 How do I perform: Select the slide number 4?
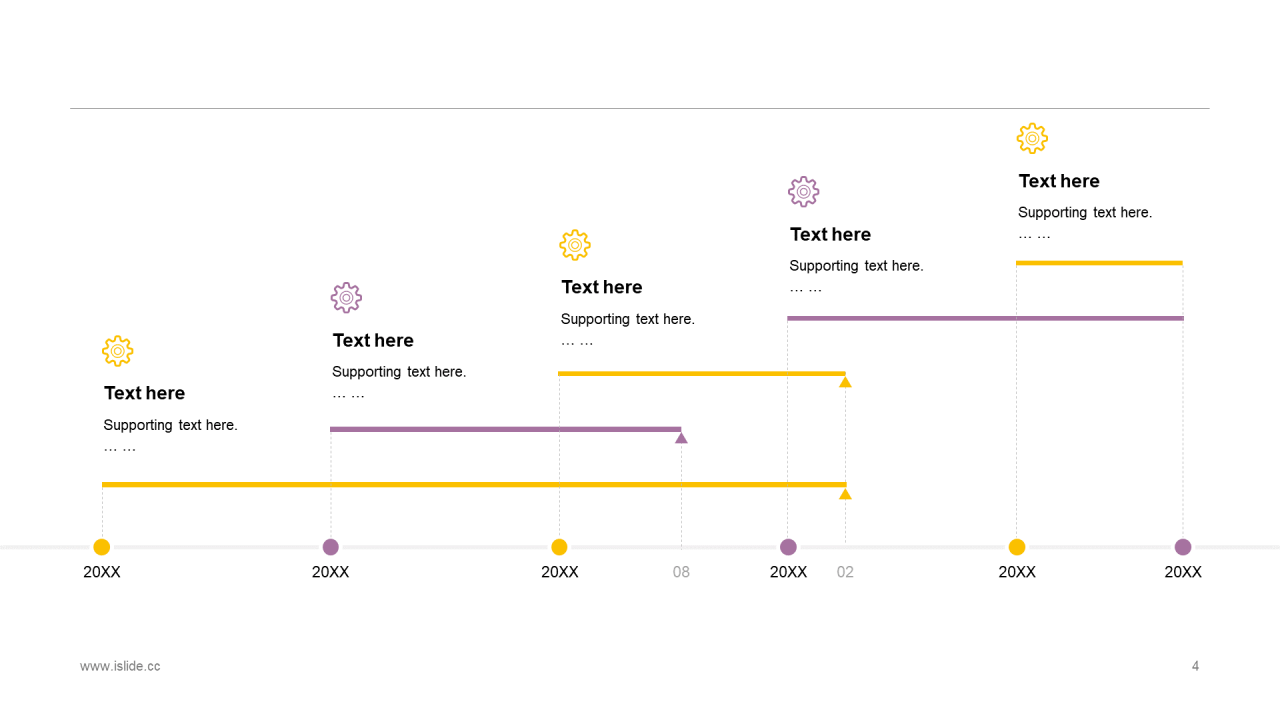click(1195, 666)
